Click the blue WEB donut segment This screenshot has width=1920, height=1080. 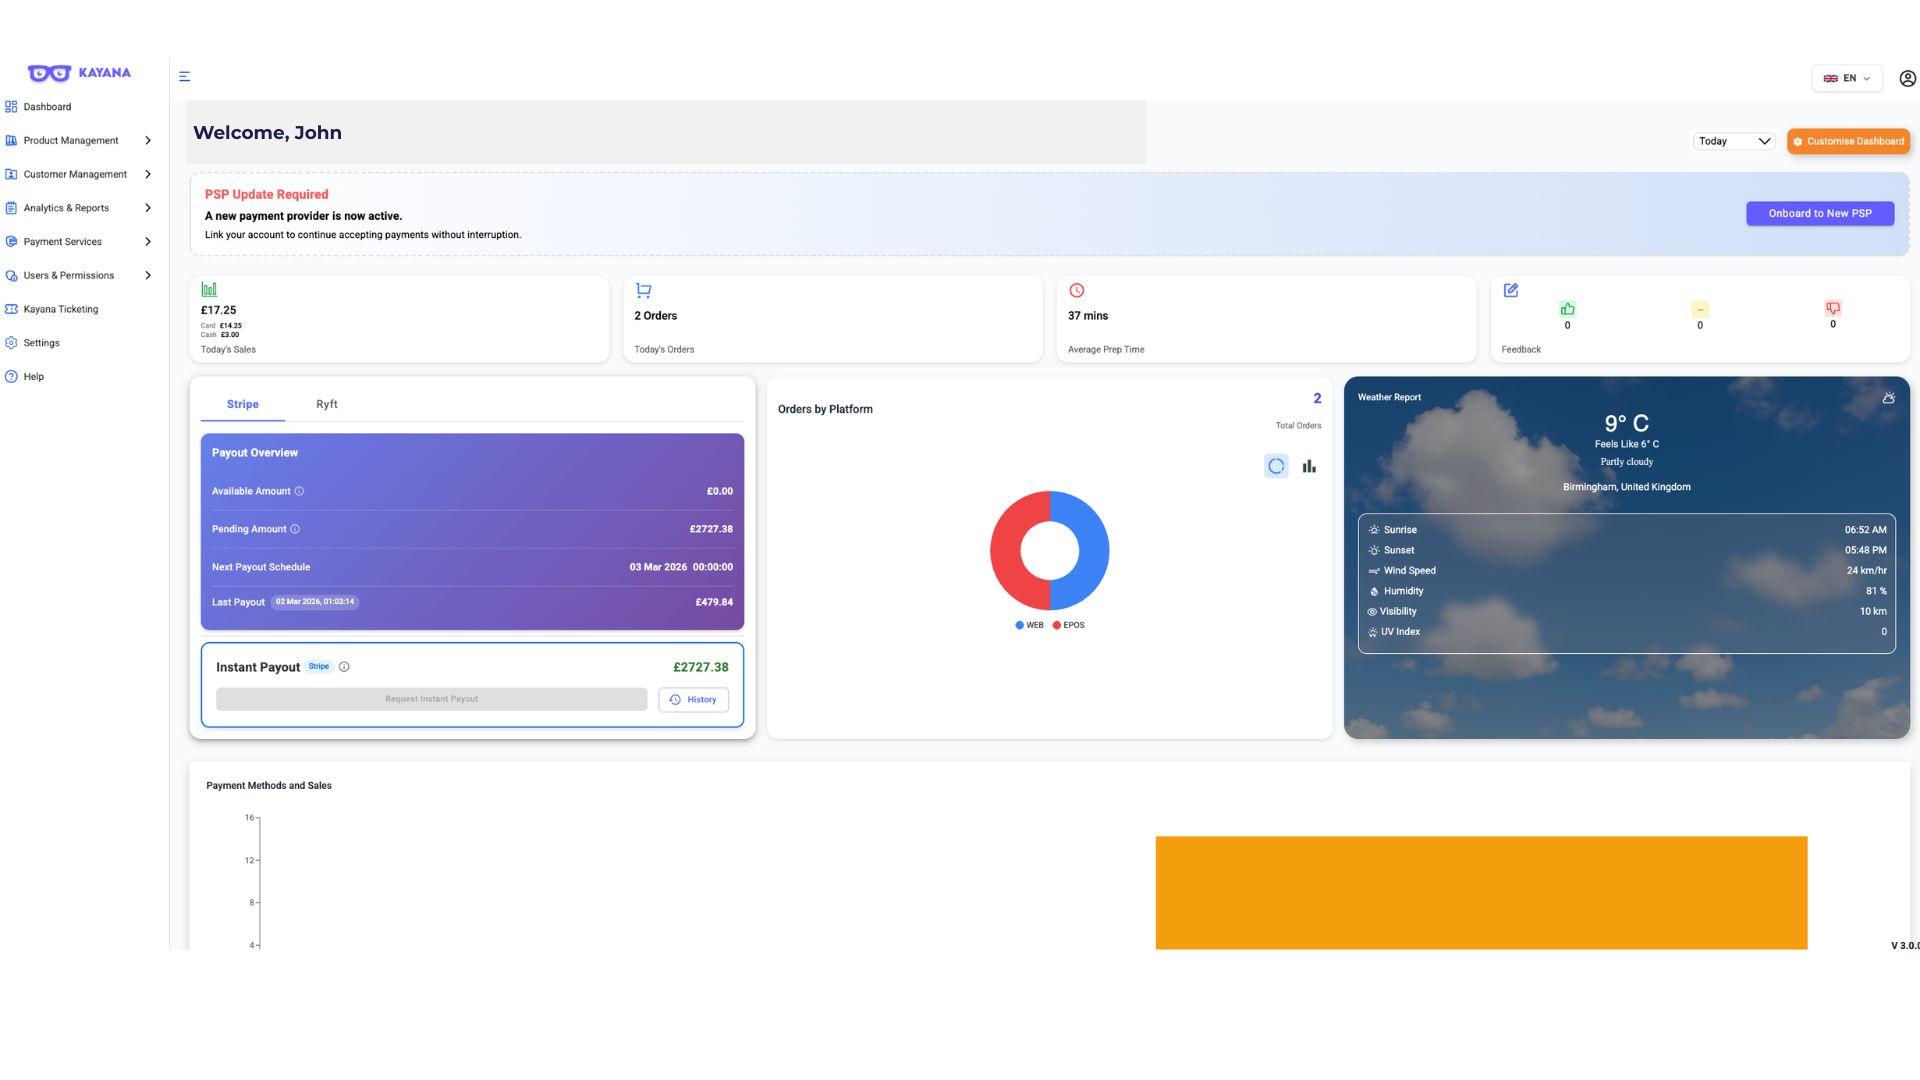pyautogui.click(x=1094, y=551)
